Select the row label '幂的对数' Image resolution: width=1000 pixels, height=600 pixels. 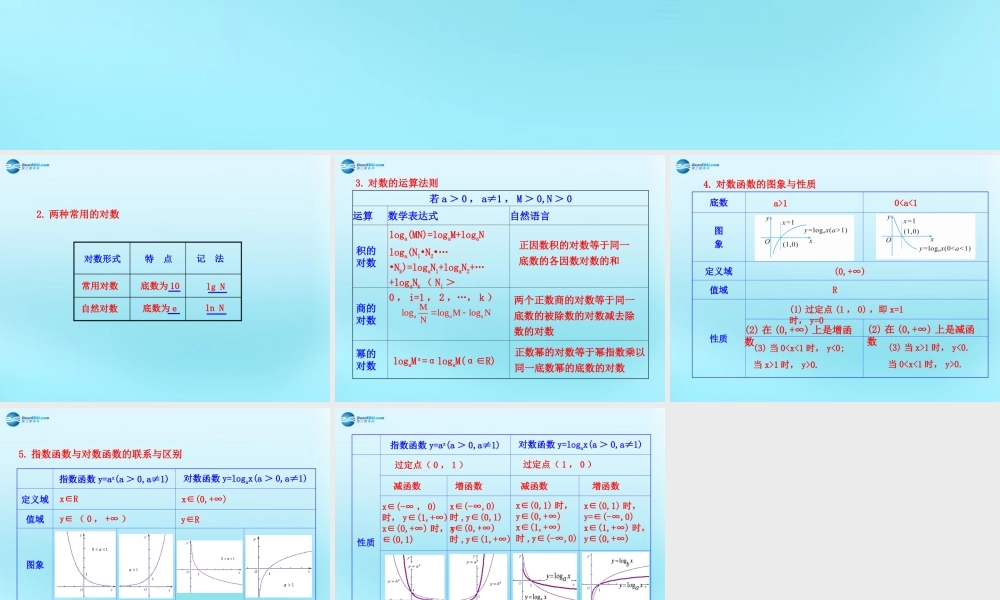(366, 360)
